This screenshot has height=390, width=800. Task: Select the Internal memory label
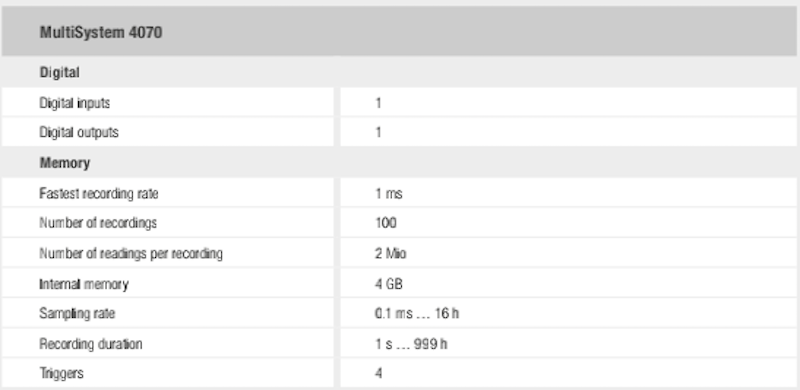tap(84, 284)
